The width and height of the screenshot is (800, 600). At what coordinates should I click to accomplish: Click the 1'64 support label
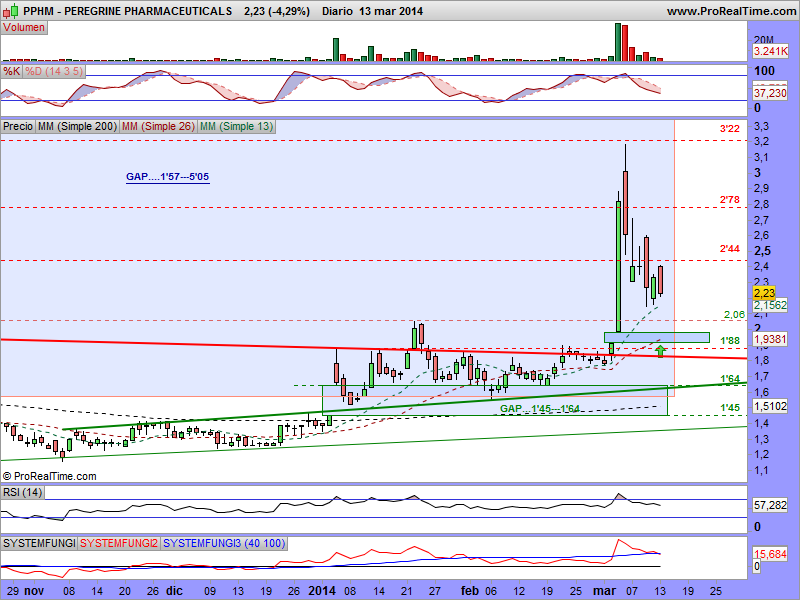730,379
